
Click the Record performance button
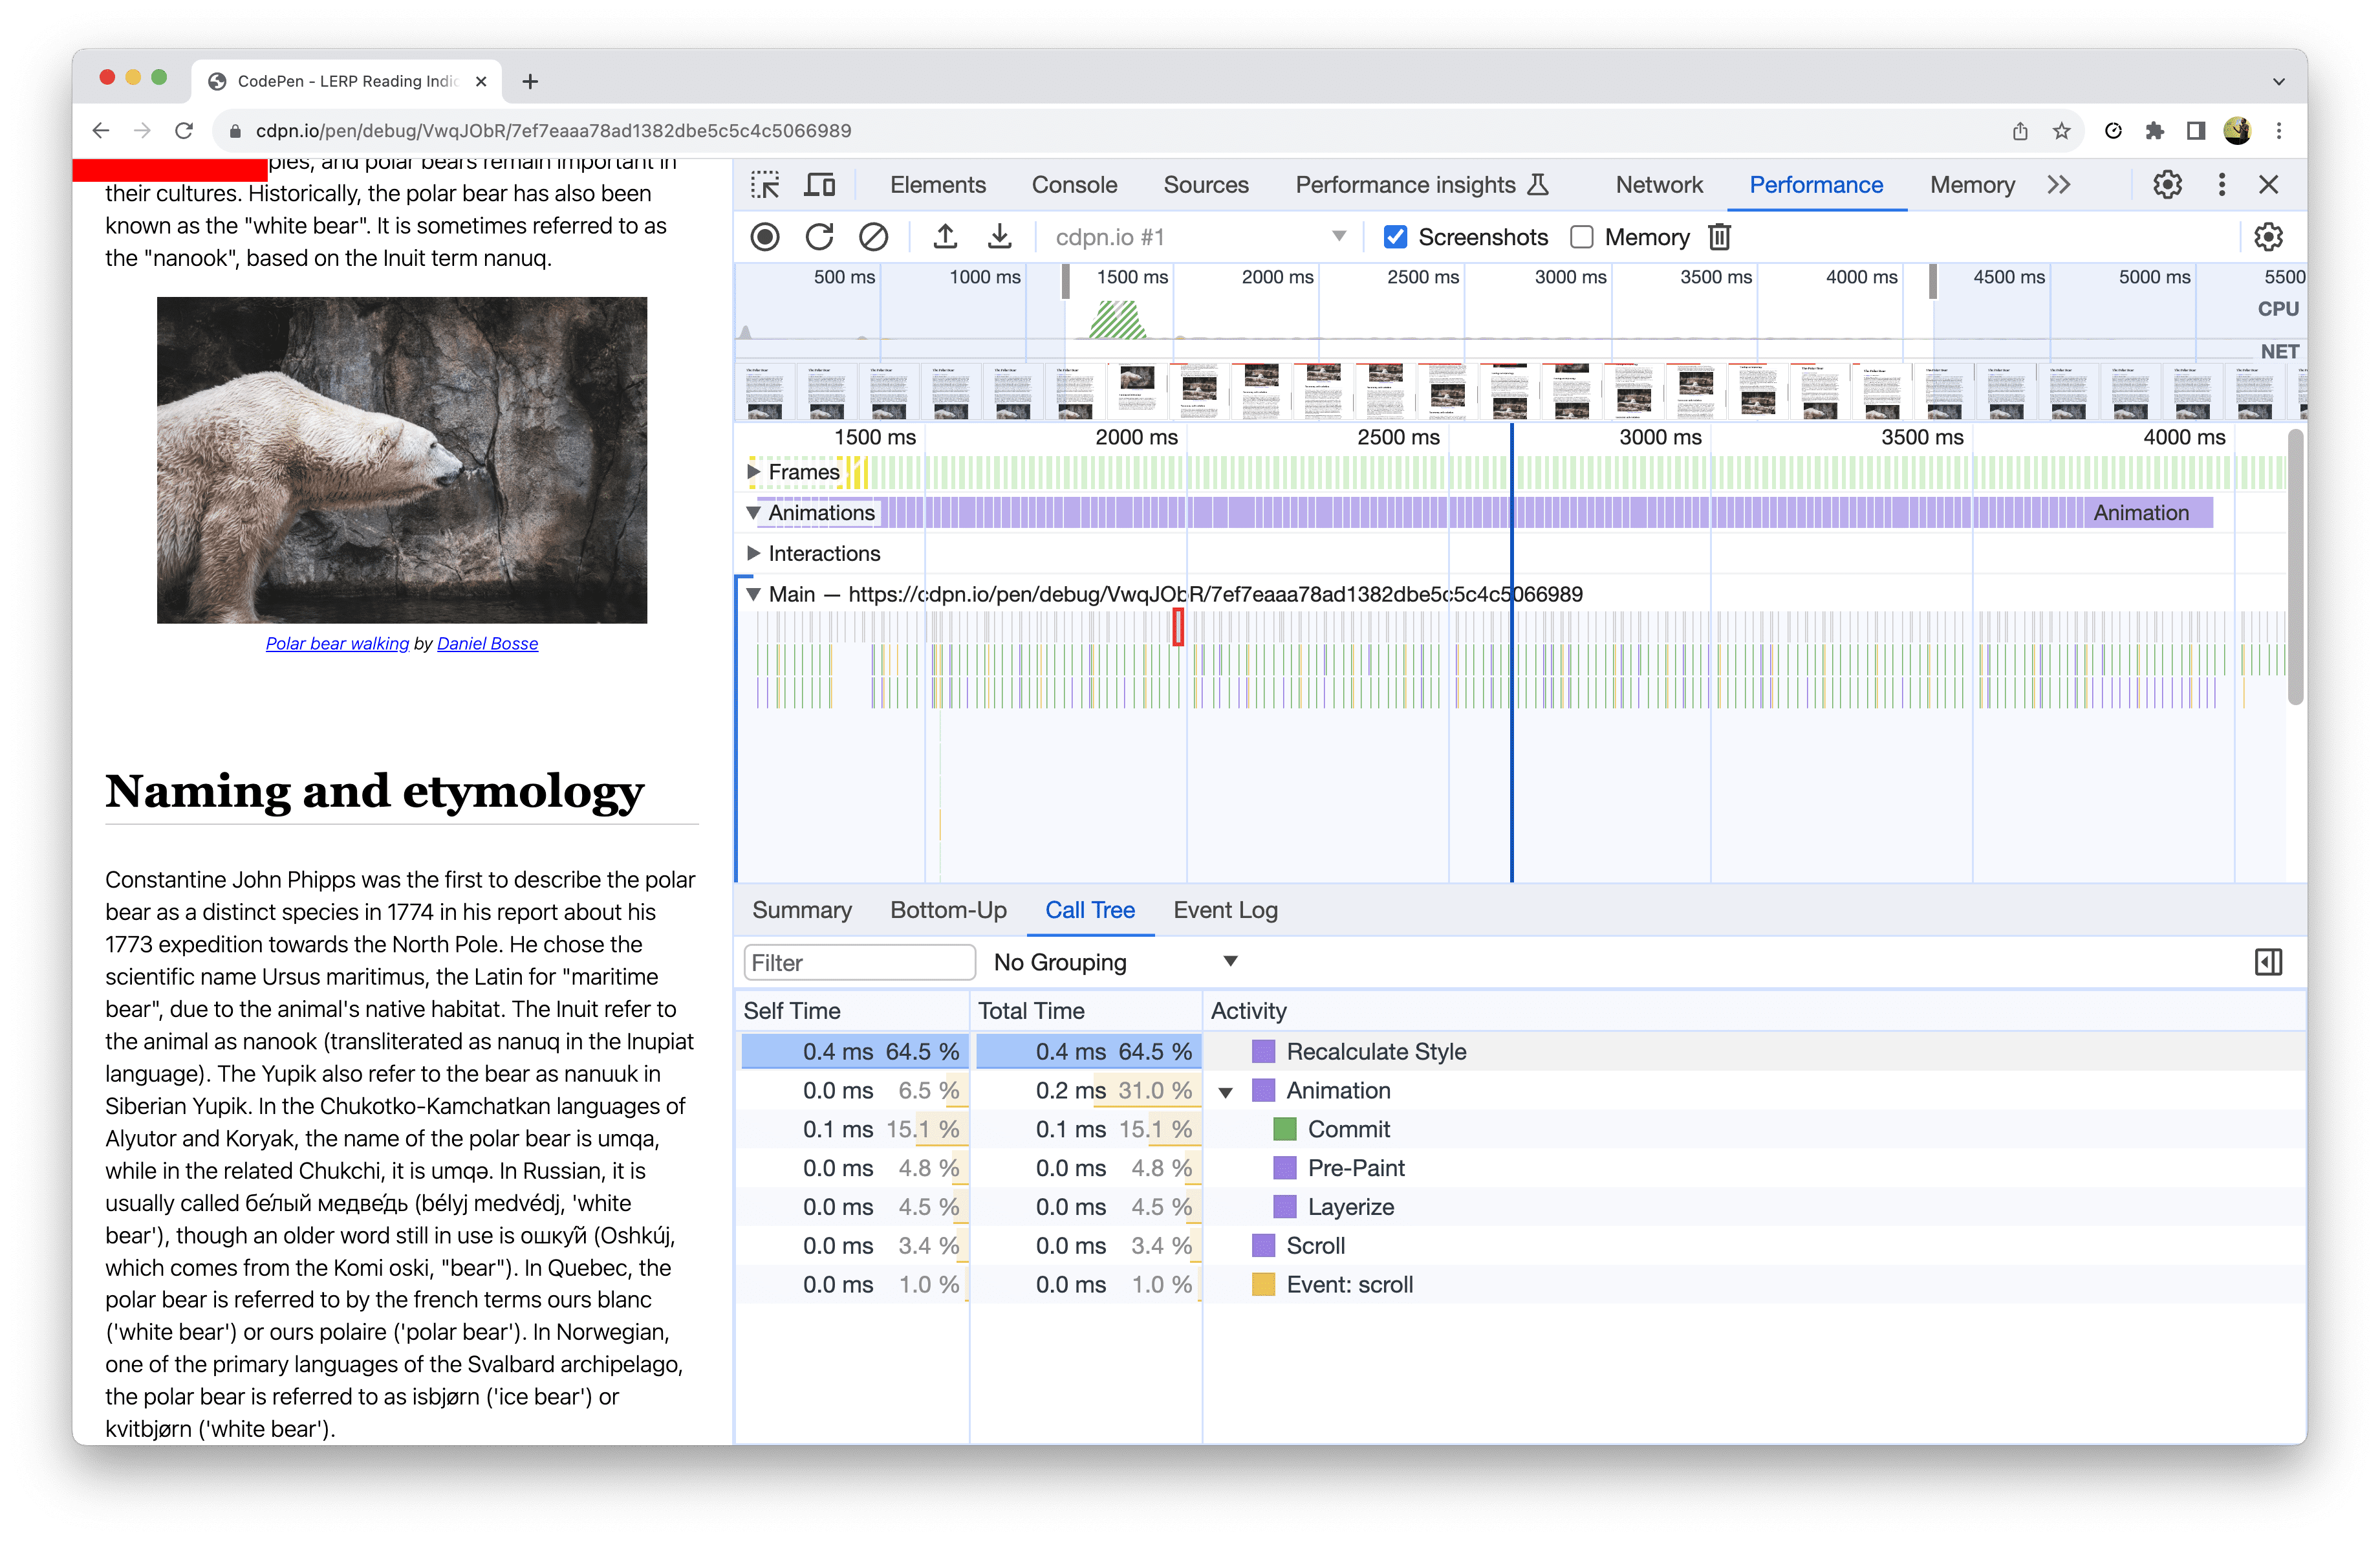pyautogui.click(x=765, y=237)
